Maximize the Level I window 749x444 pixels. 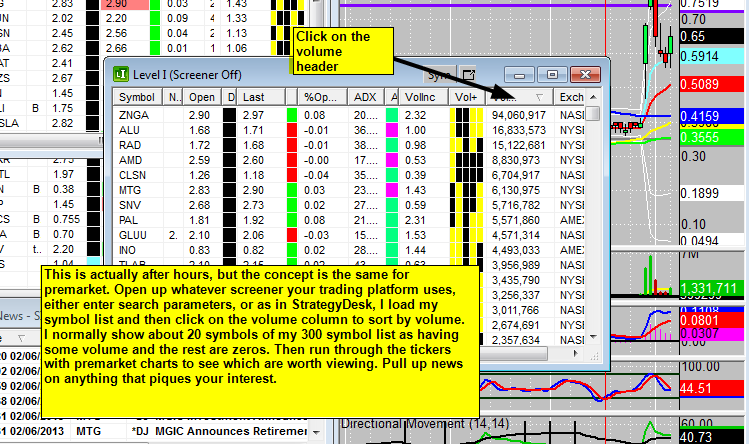click(x=552, y=75)
